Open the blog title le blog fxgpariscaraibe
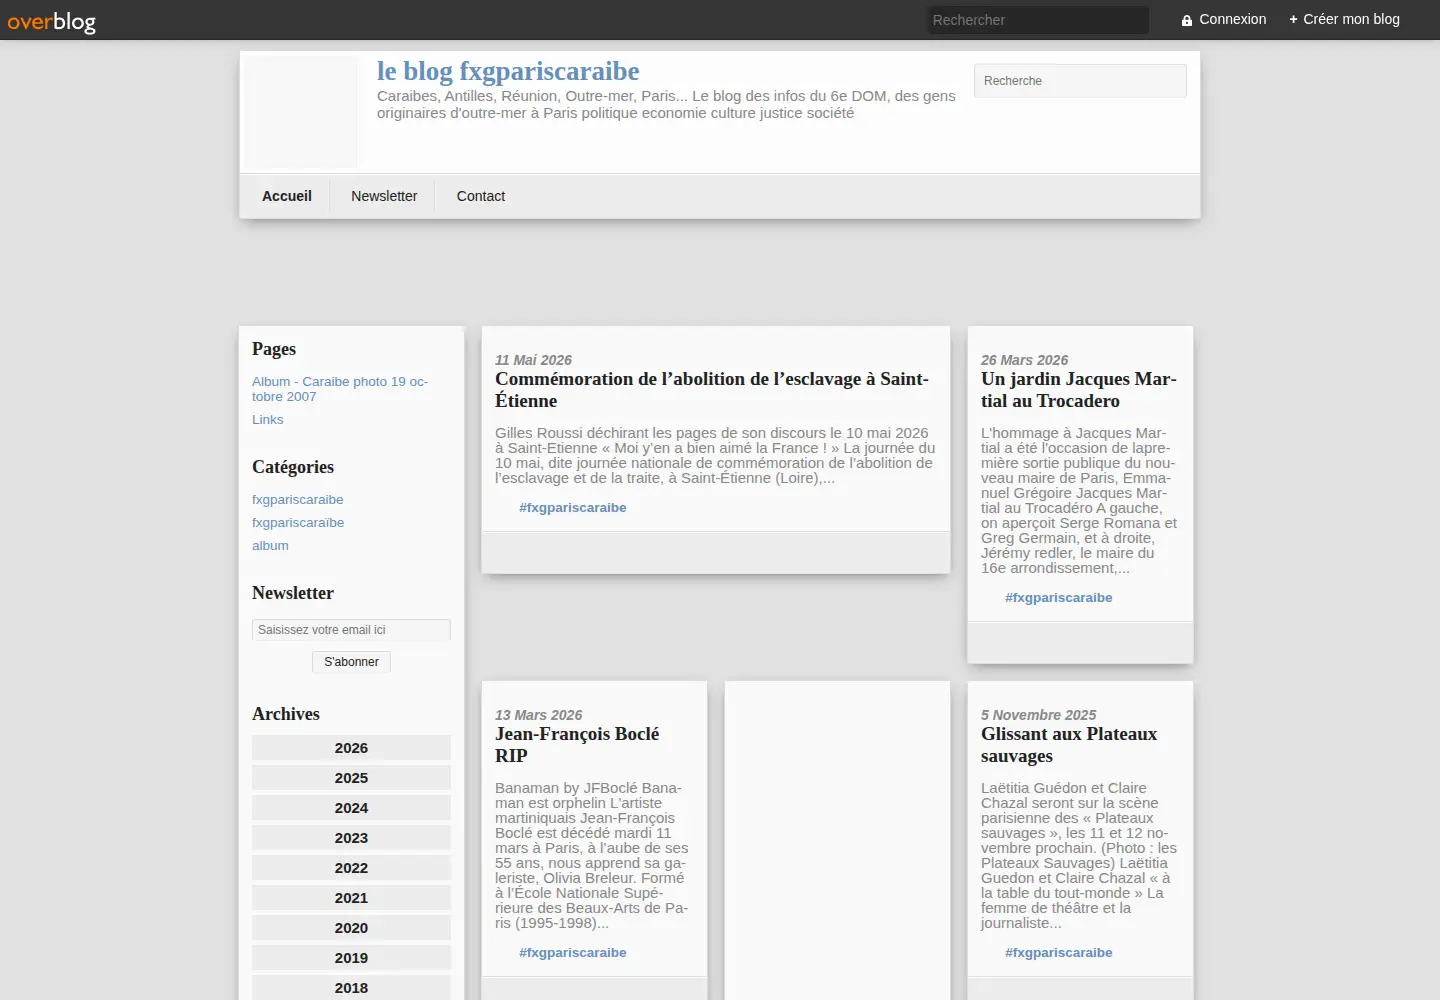The image size is (1440, 1000). 508,71
